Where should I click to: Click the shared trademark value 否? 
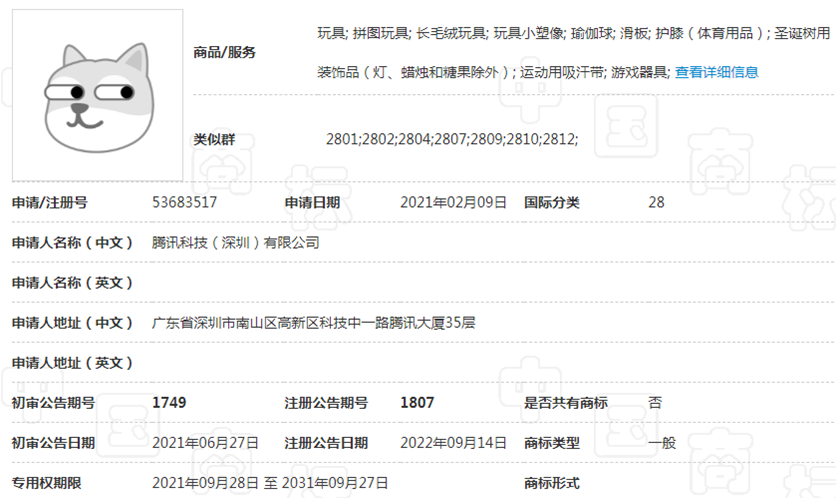click(655, 402)
